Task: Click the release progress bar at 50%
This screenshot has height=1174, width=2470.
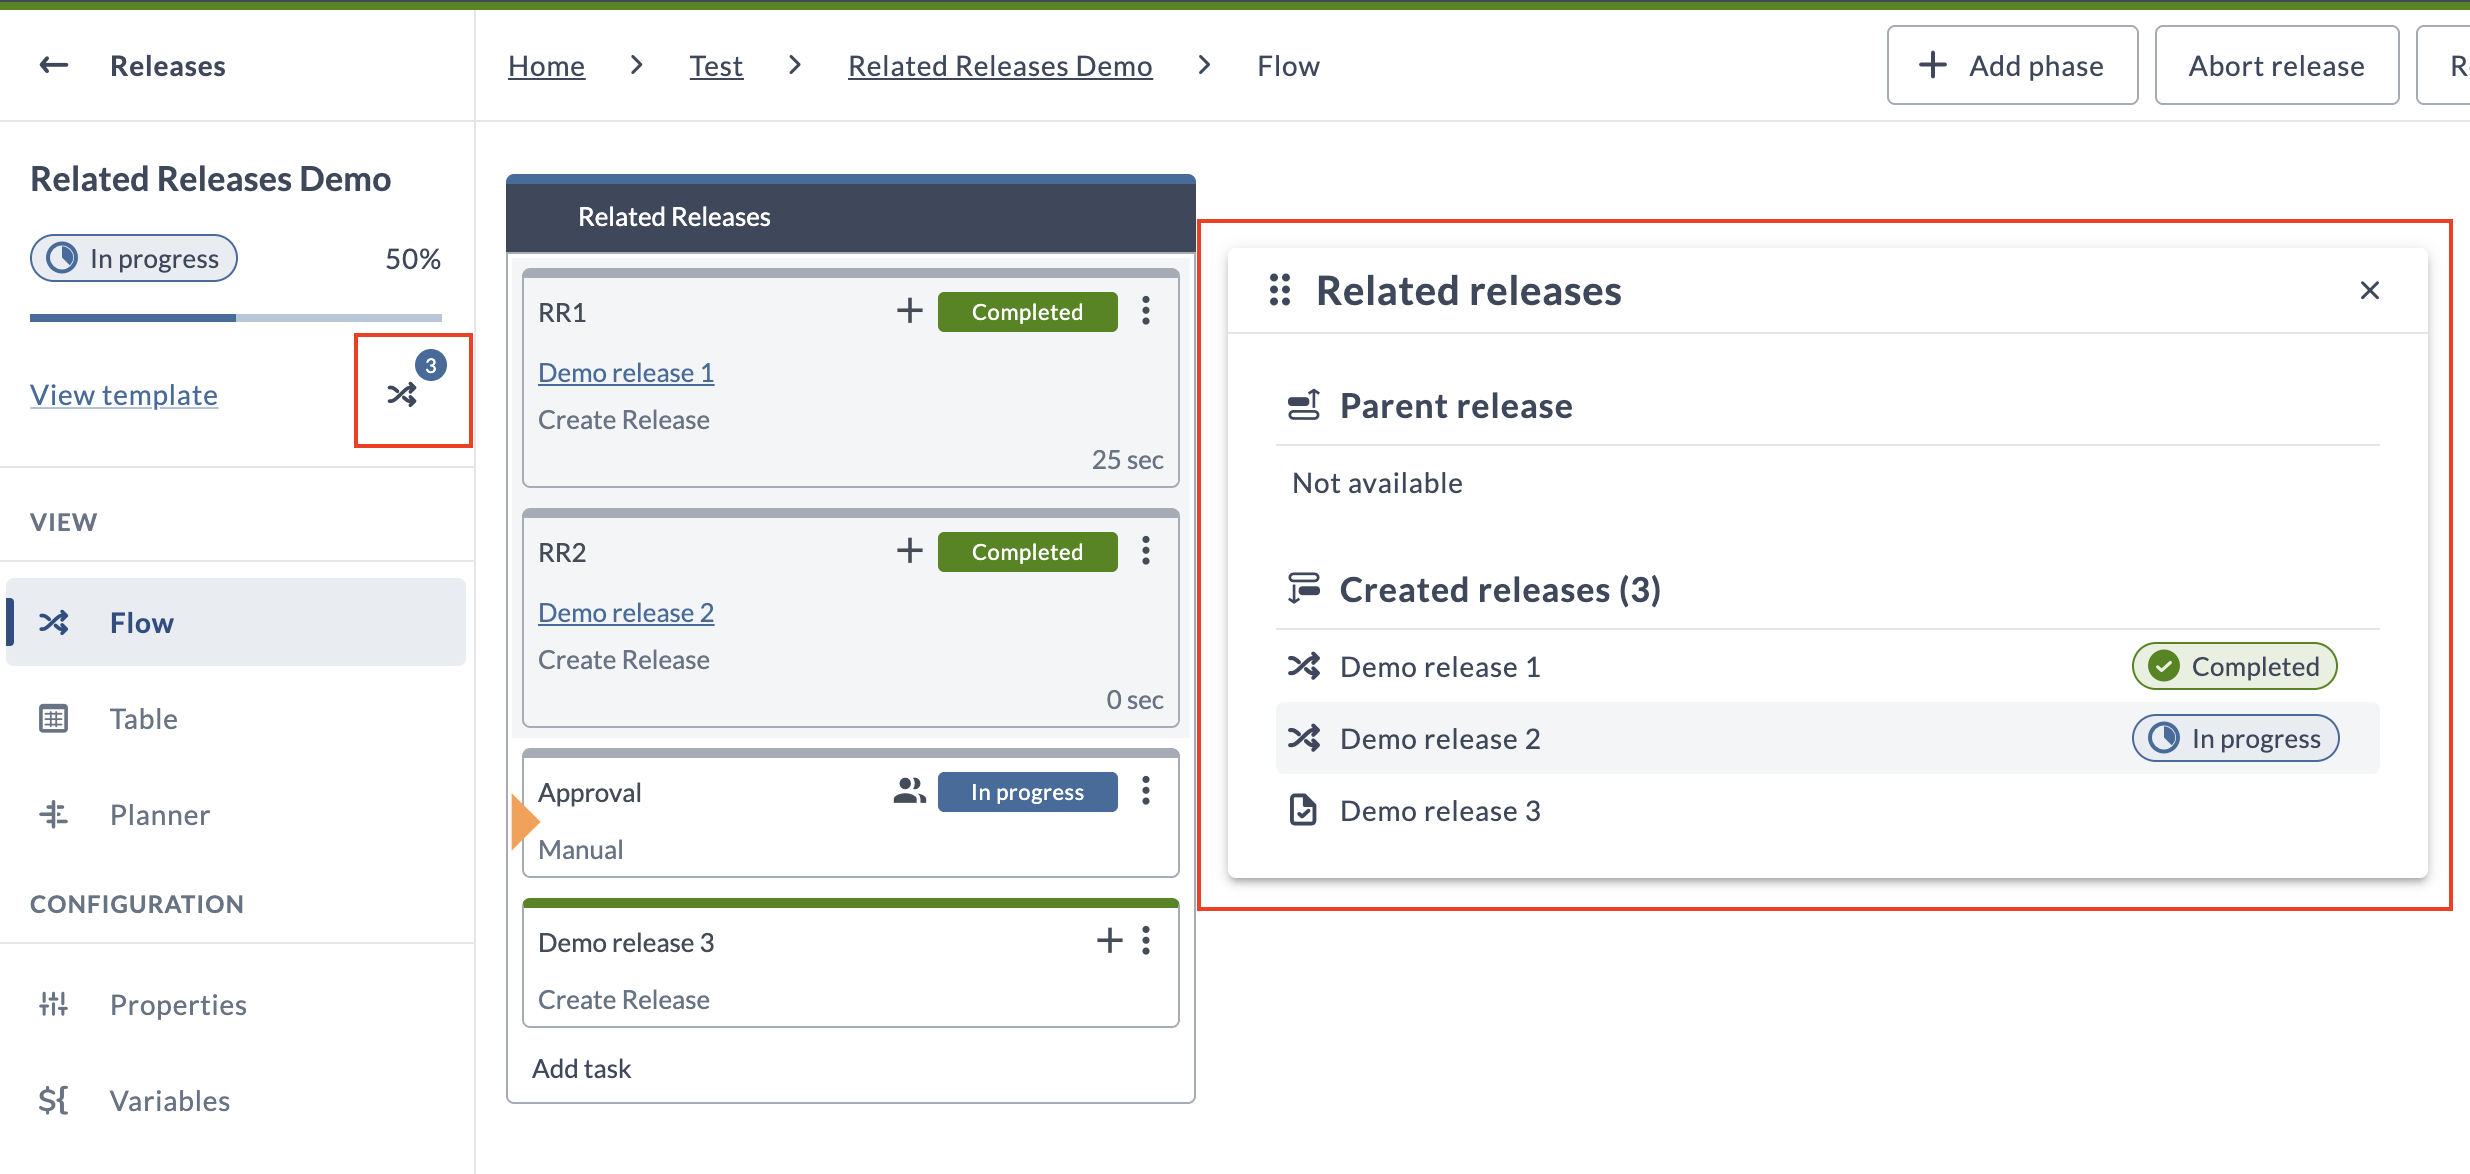Action: tap(236, 318)
